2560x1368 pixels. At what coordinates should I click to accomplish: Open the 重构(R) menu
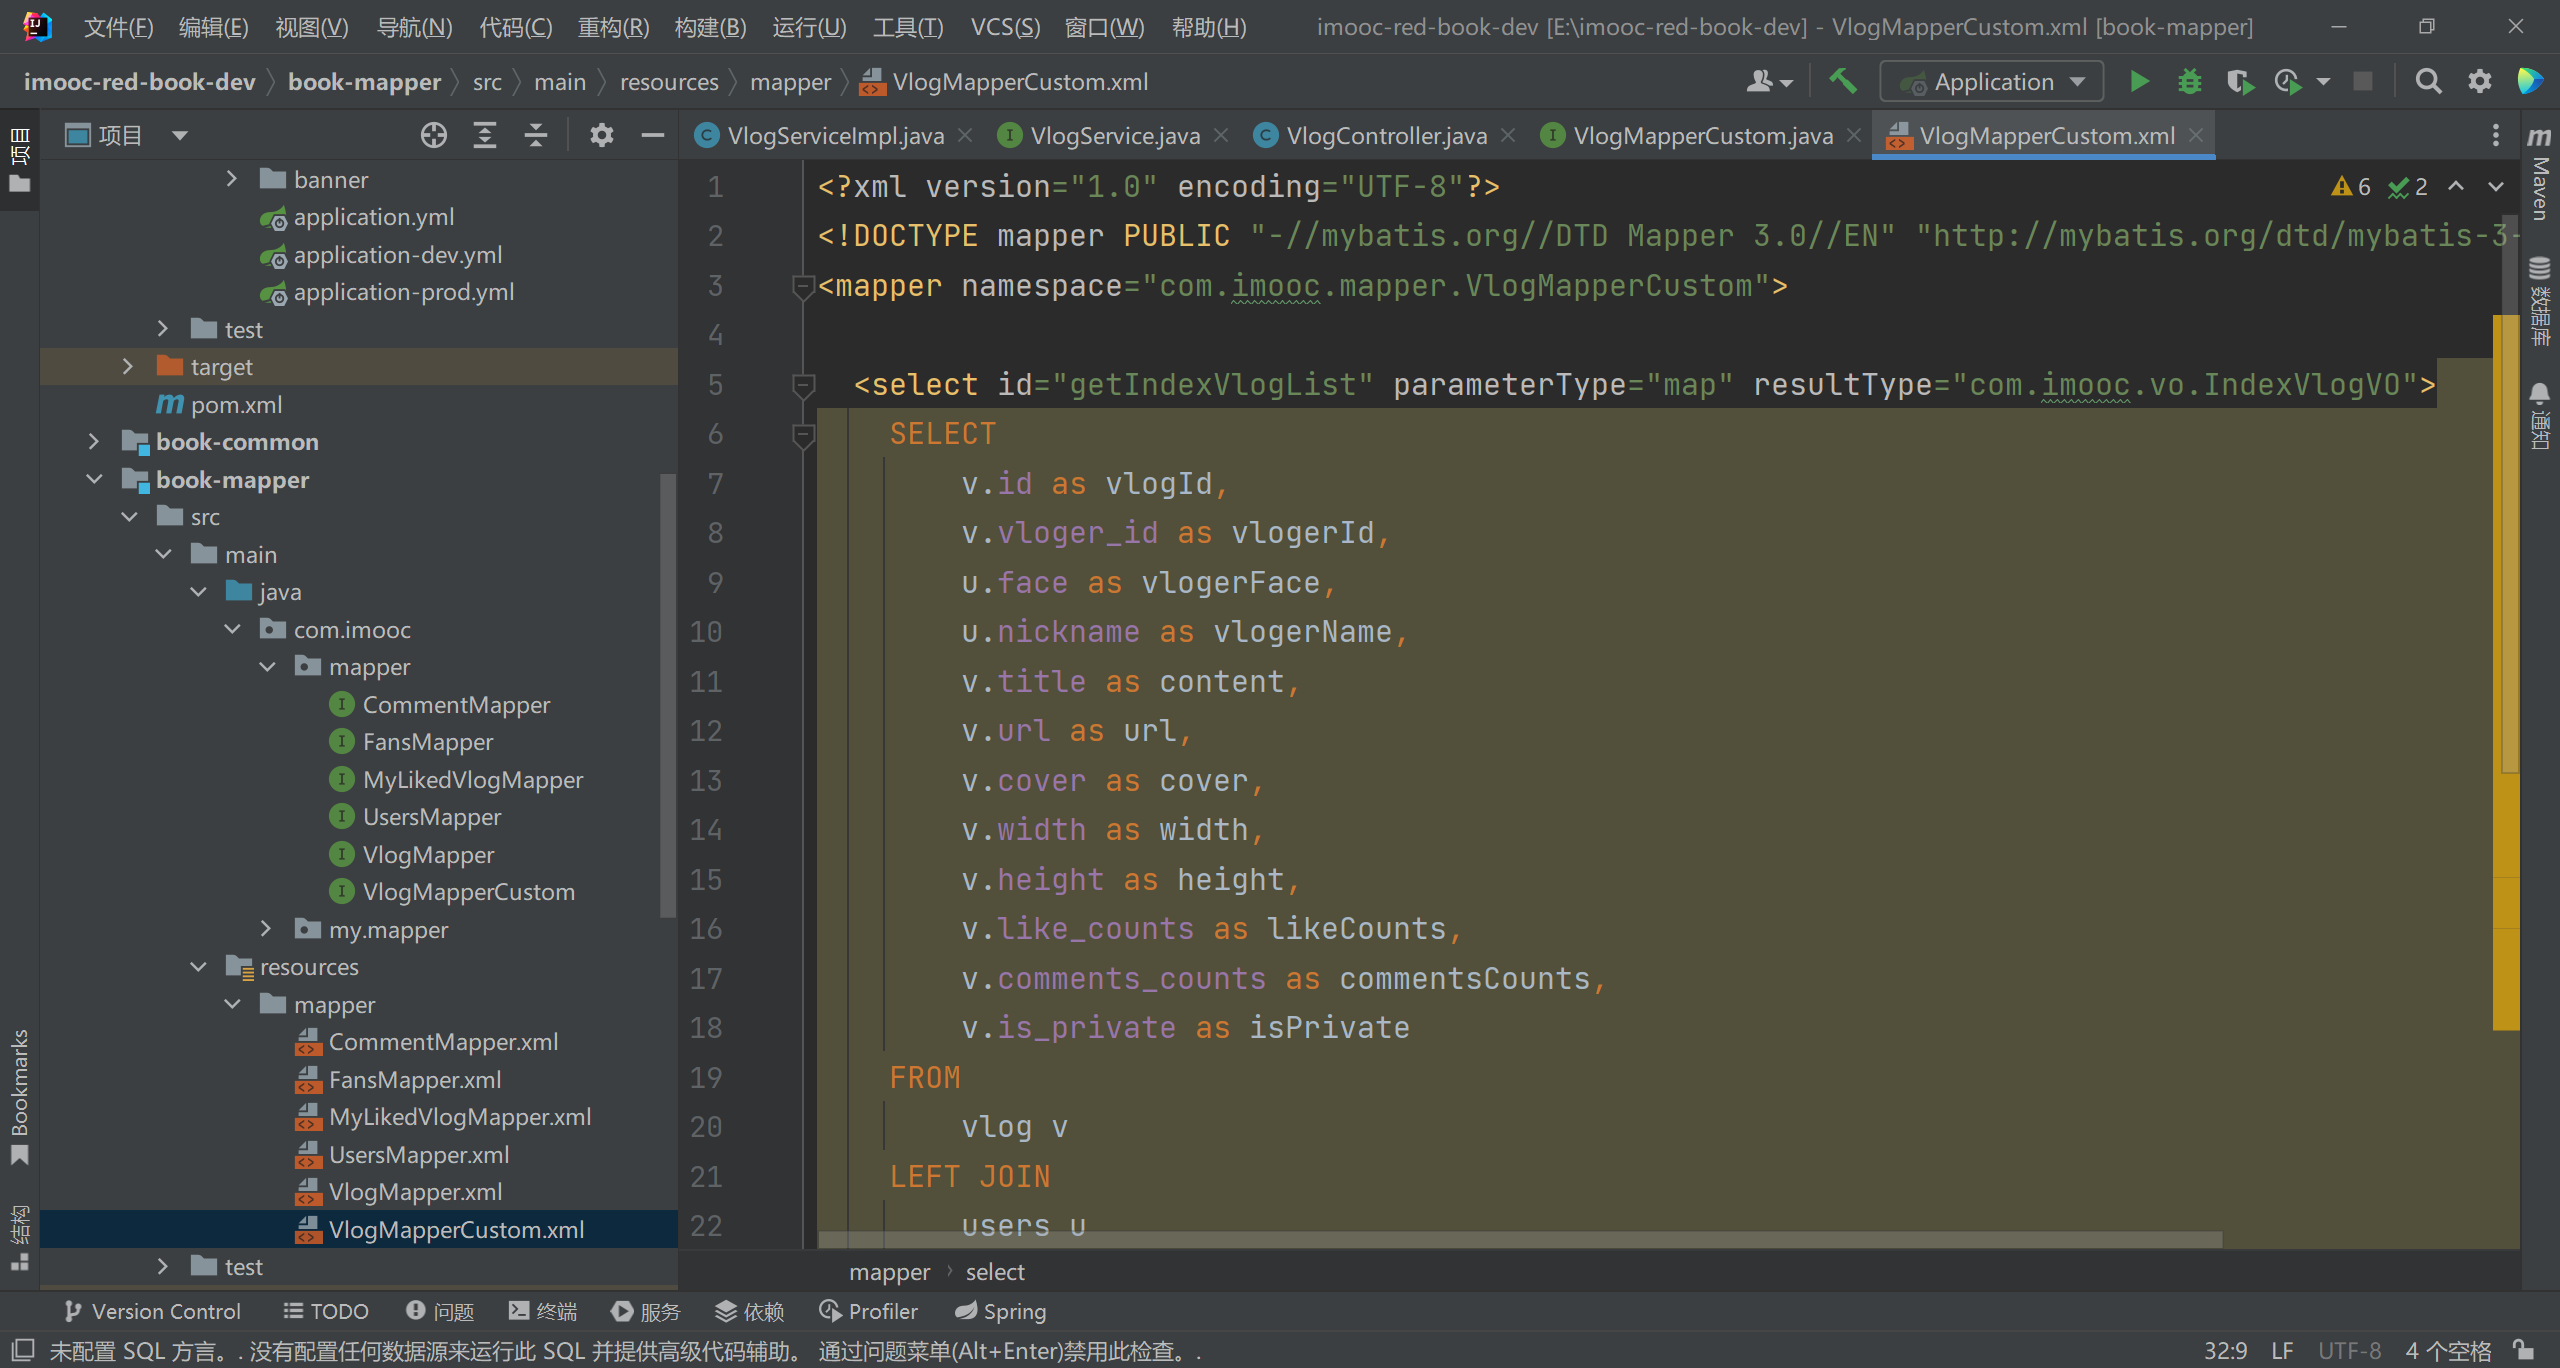(613, 27)
